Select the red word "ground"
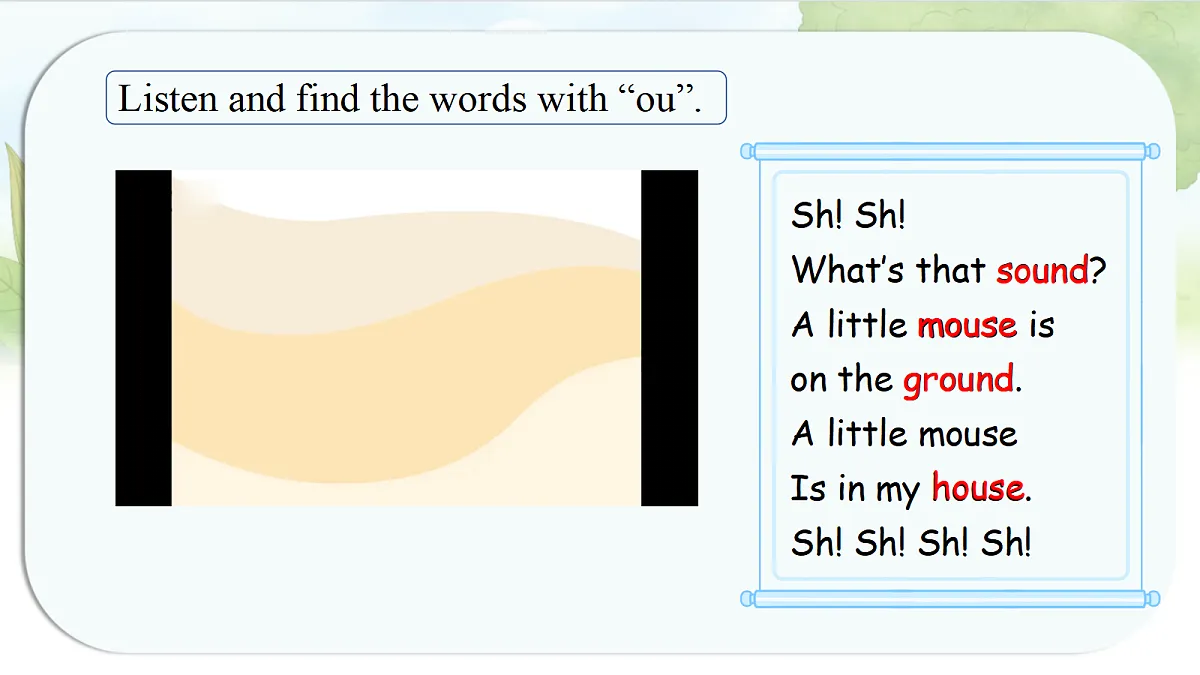 958,381
